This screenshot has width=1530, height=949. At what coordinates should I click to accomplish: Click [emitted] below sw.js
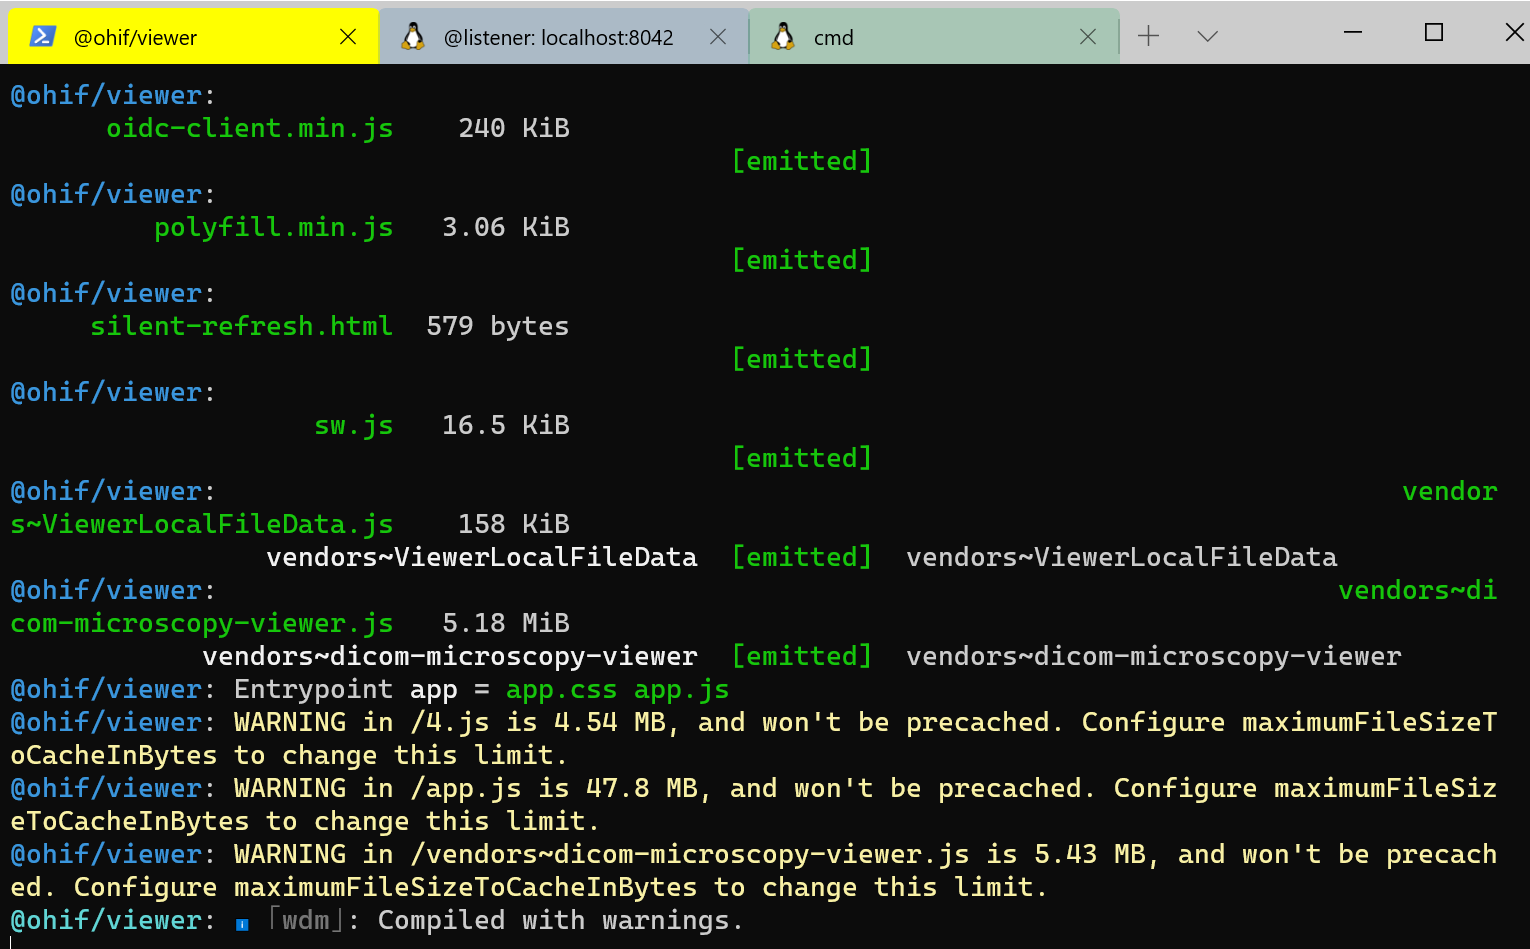tap(802, 458)
